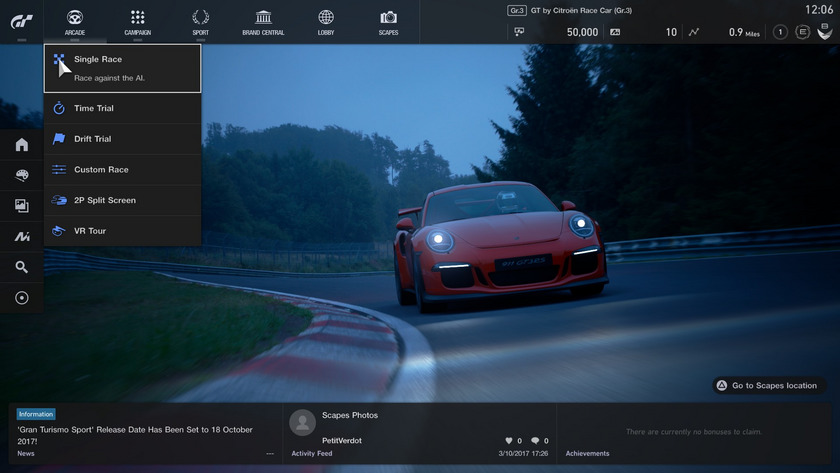Screen dimensions: 840x473
Task: Click the Discover search magnifier icon
Action: click(21, 267)
